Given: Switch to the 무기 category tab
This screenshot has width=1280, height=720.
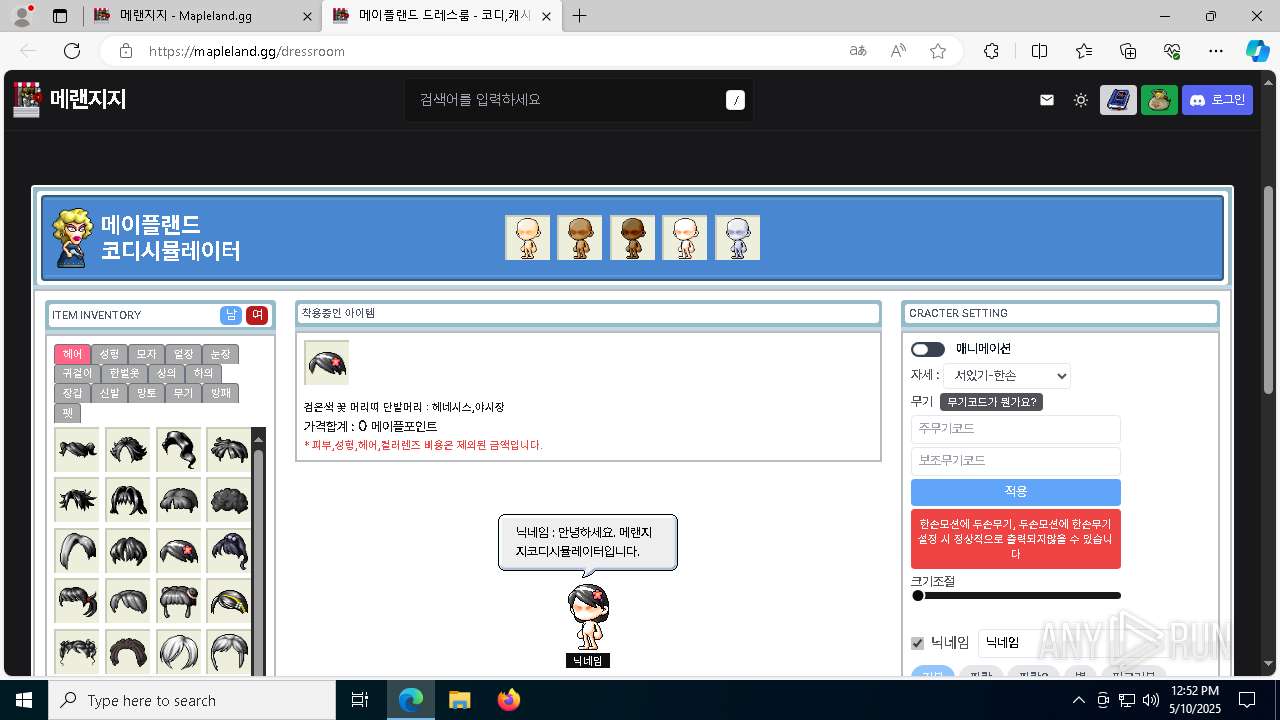Looking at the screenshot, I should (x=183, y=393).
